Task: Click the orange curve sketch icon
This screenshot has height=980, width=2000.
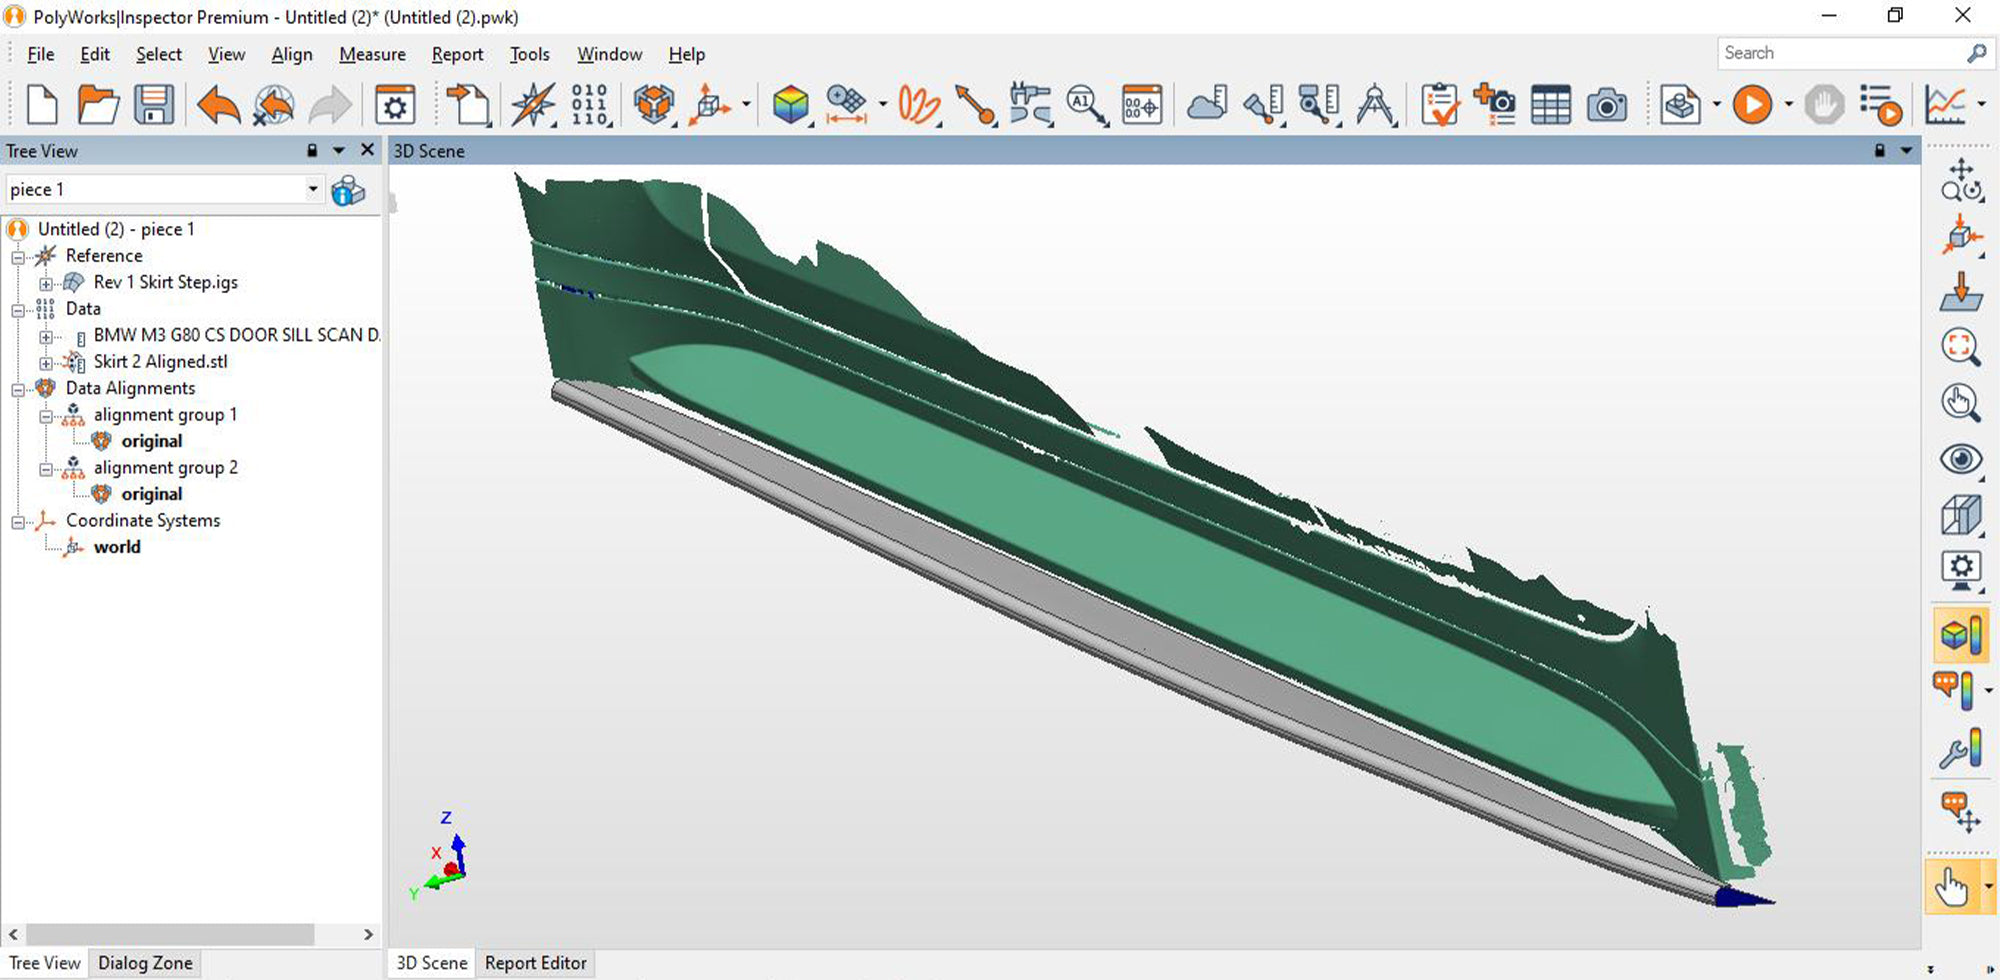Action: click(918, 105)
